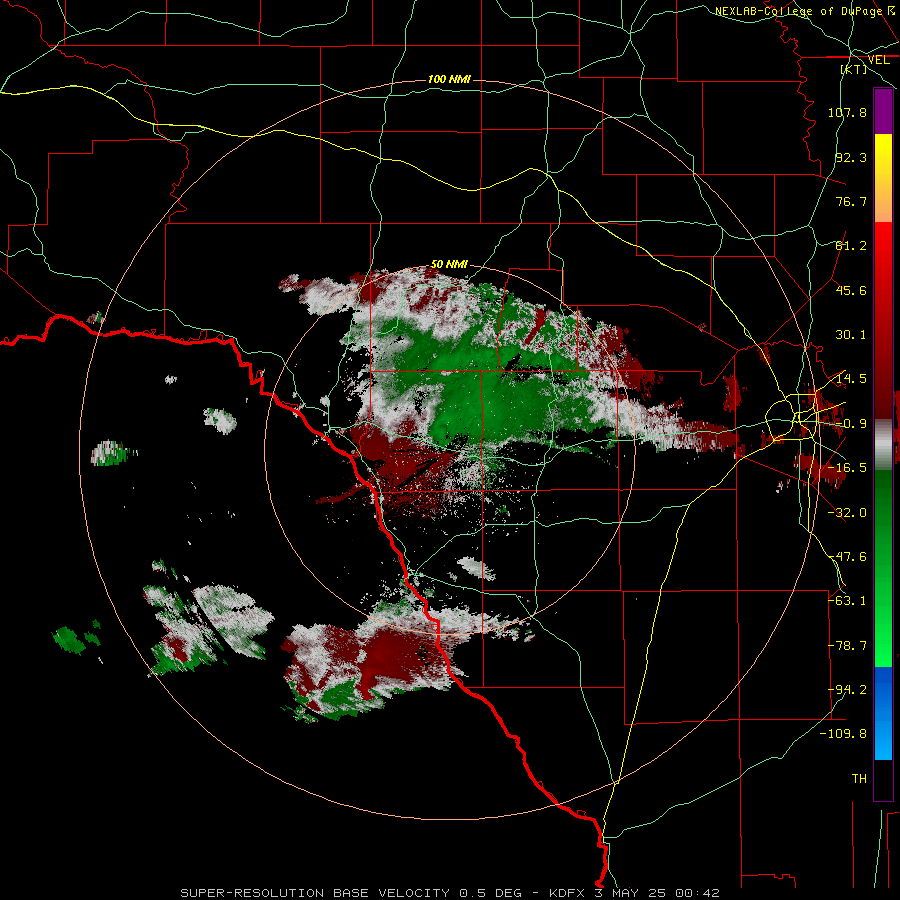Click the 50 NMI range ring label

pyautogui.click(x=449, y=264)
